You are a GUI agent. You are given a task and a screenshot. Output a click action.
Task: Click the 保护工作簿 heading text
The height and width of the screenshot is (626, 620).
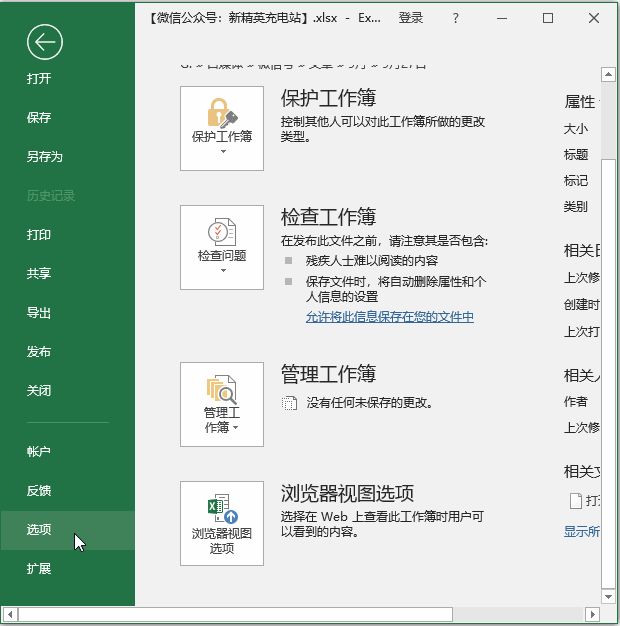[328, 98]
